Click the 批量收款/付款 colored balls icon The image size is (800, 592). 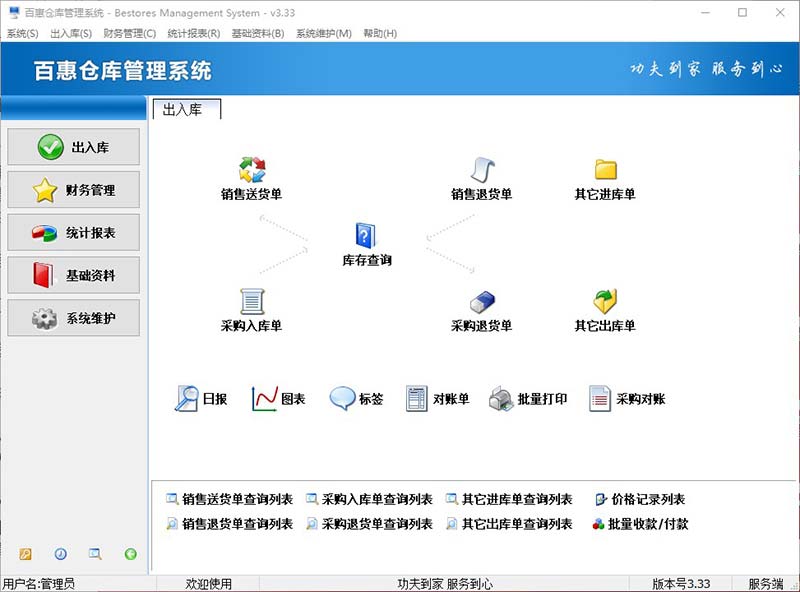(598, 524)
